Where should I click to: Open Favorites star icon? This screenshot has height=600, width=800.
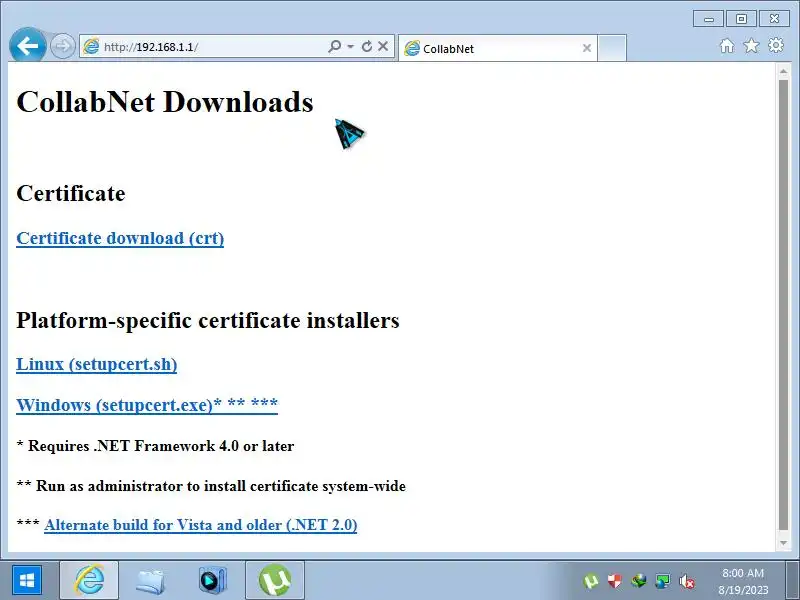point(751,46)
